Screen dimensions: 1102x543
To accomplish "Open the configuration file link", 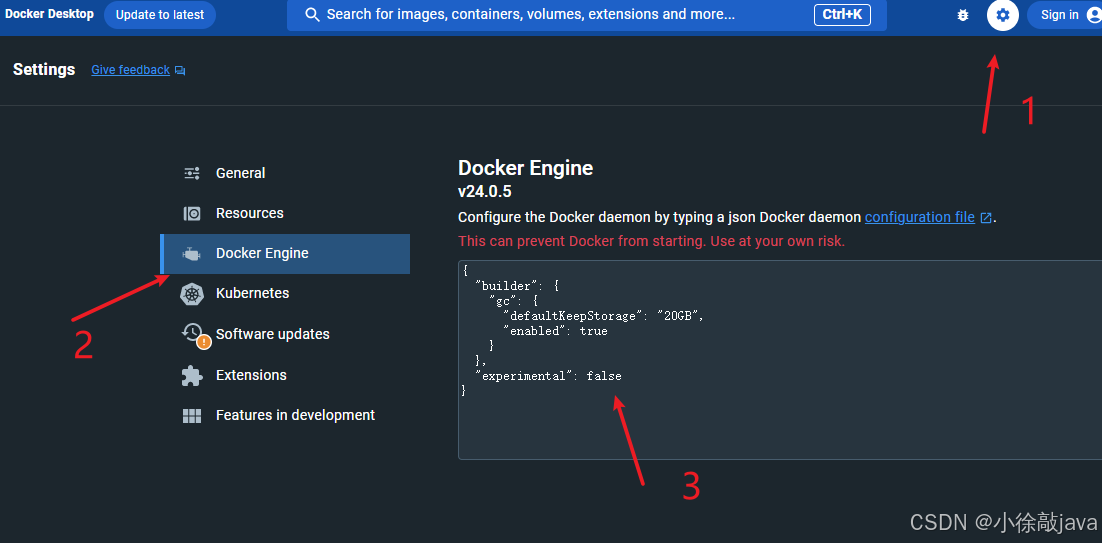I will (920, 217).
